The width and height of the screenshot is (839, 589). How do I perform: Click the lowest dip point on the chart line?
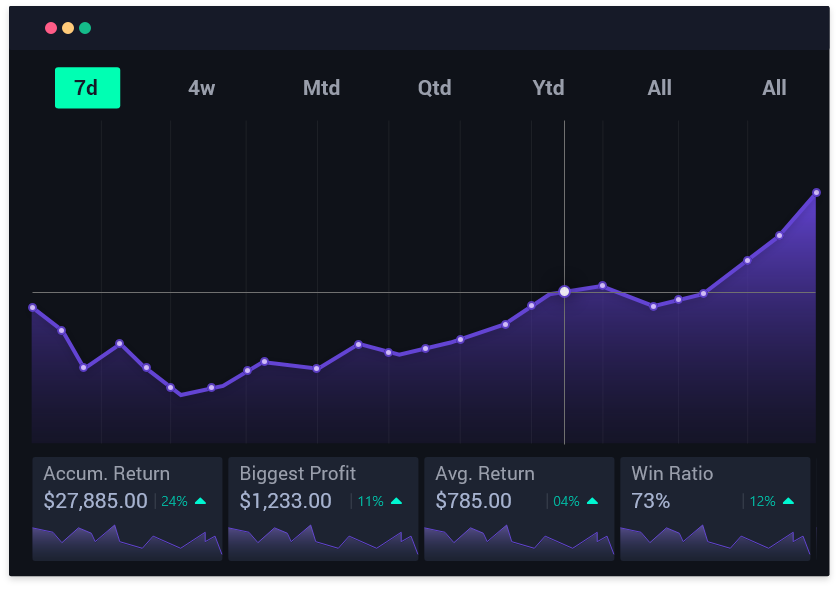click(x=180, y=393)
